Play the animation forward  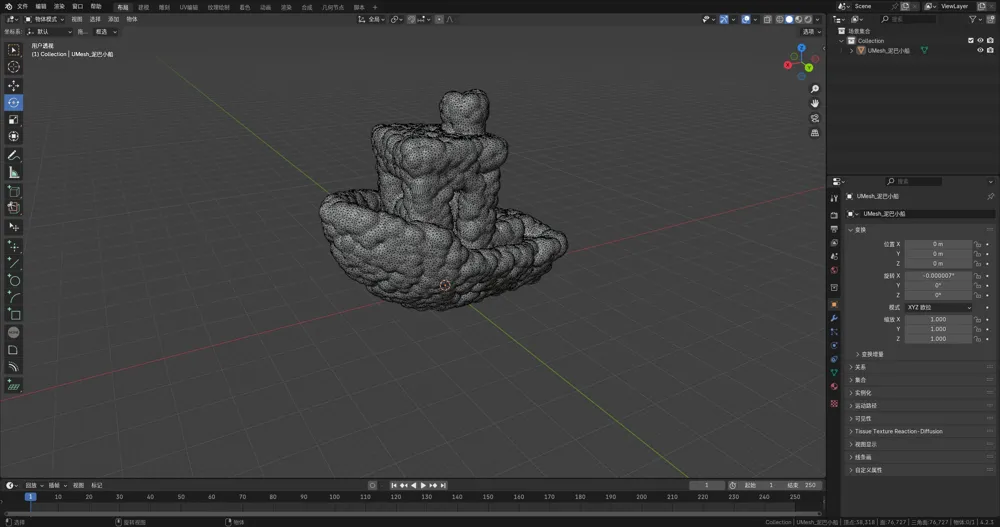[x=423, y=486]
